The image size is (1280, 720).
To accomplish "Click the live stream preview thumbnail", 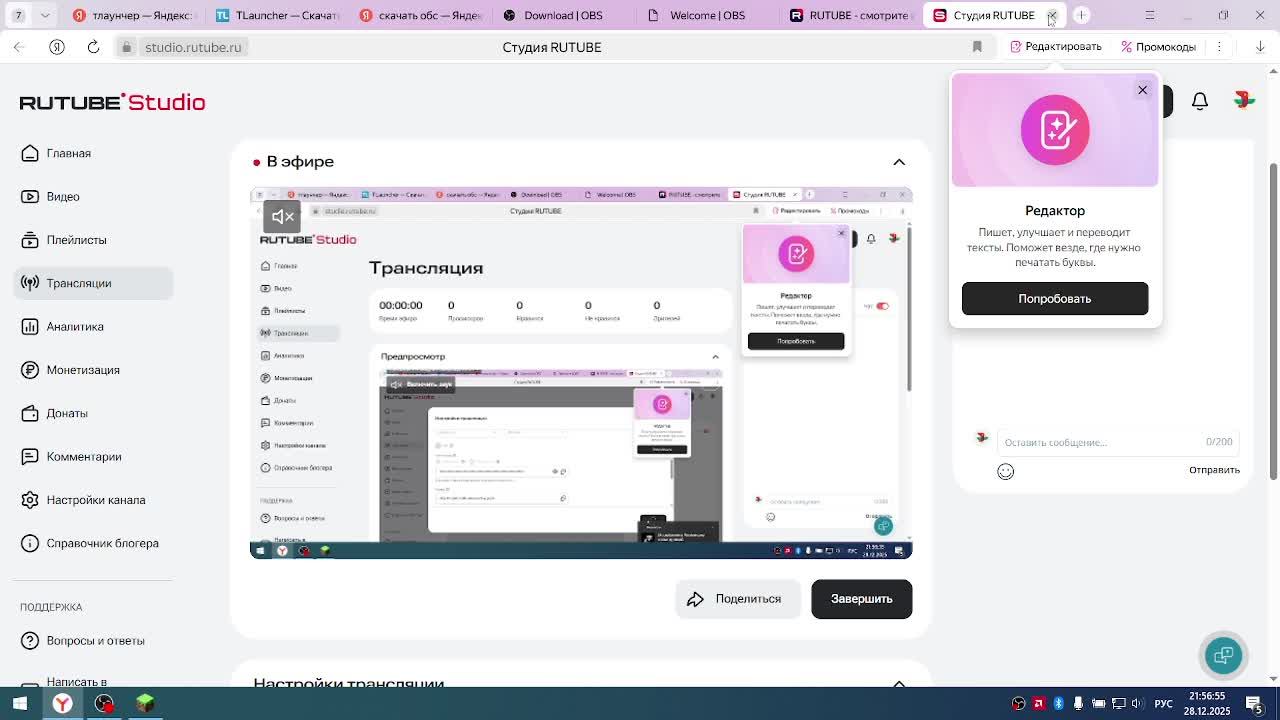I will click(581, 372).
